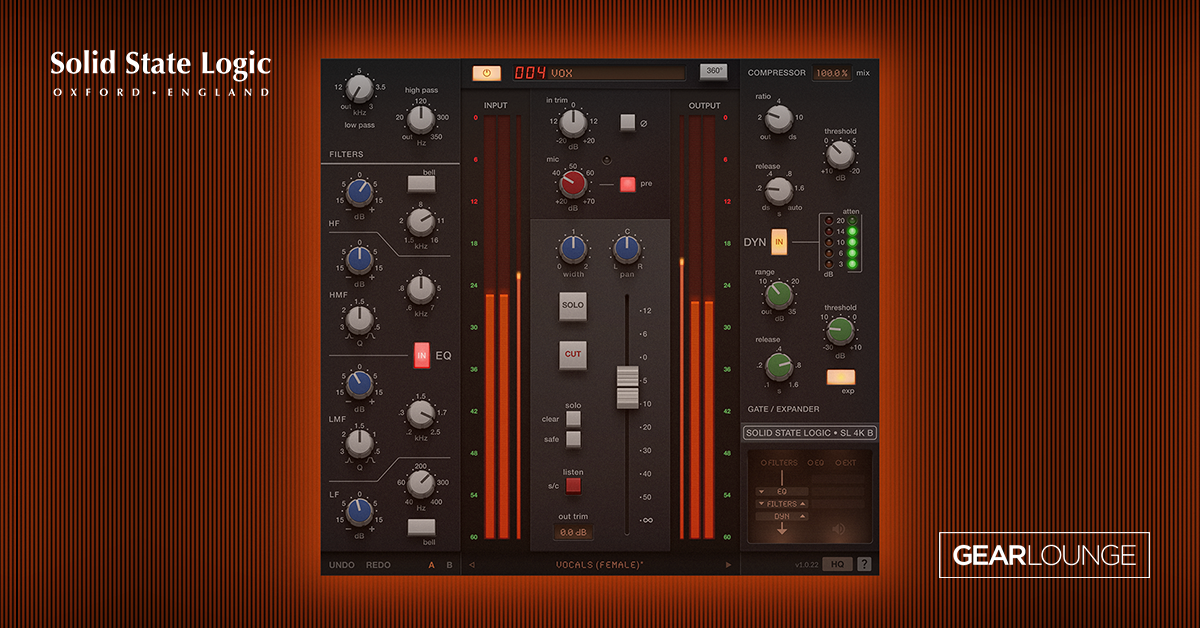
Task: Open help via the ? icon
Action: pyautogui.click(x=866, y=562)
